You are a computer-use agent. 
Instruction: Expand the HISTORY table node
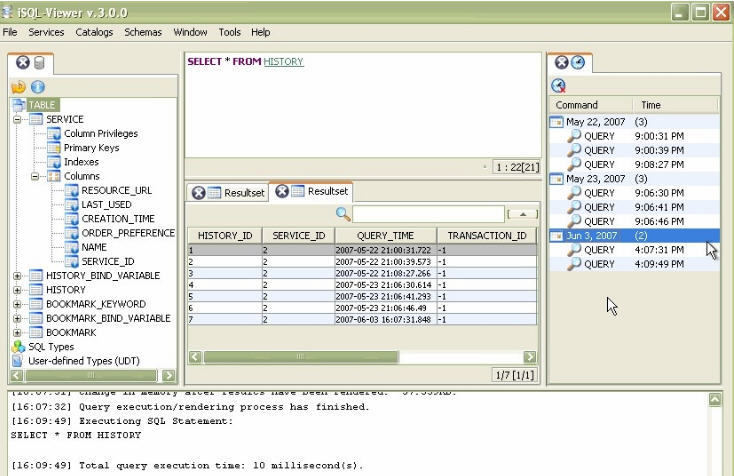[x=17, y=290]
